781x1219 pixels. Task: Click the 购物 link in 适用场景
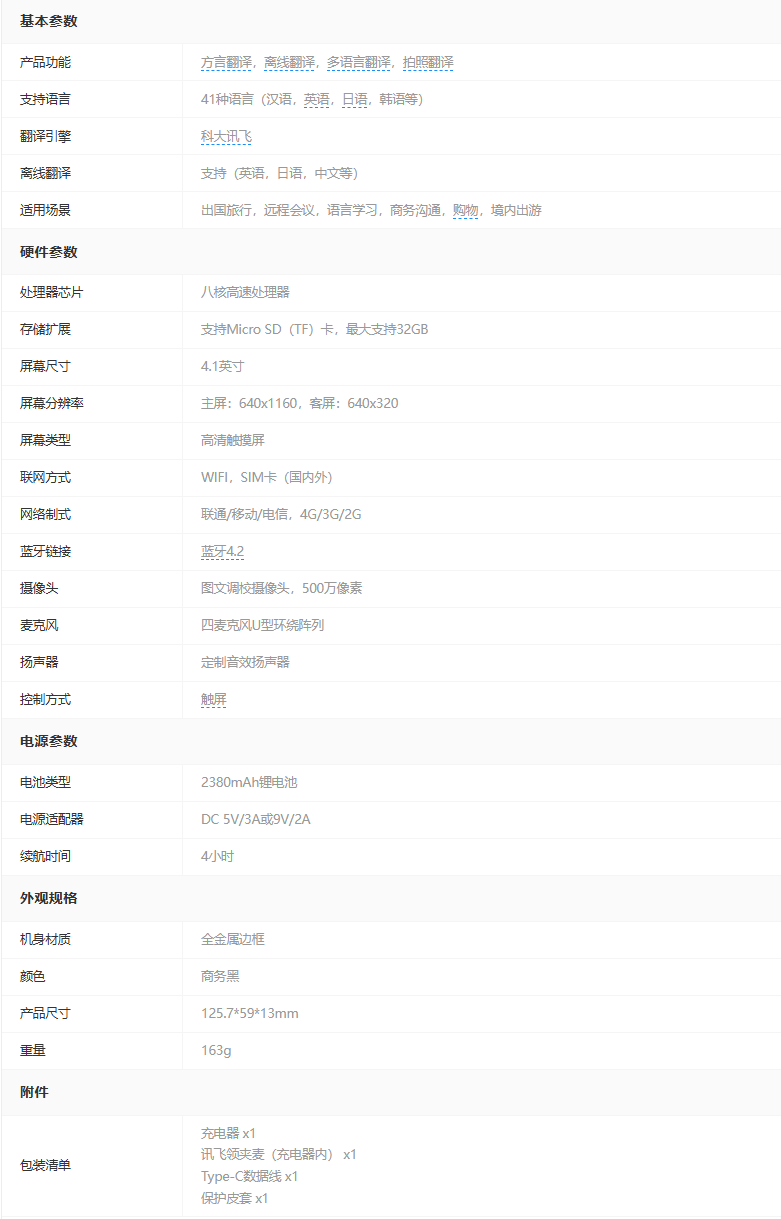click(465, 210)
